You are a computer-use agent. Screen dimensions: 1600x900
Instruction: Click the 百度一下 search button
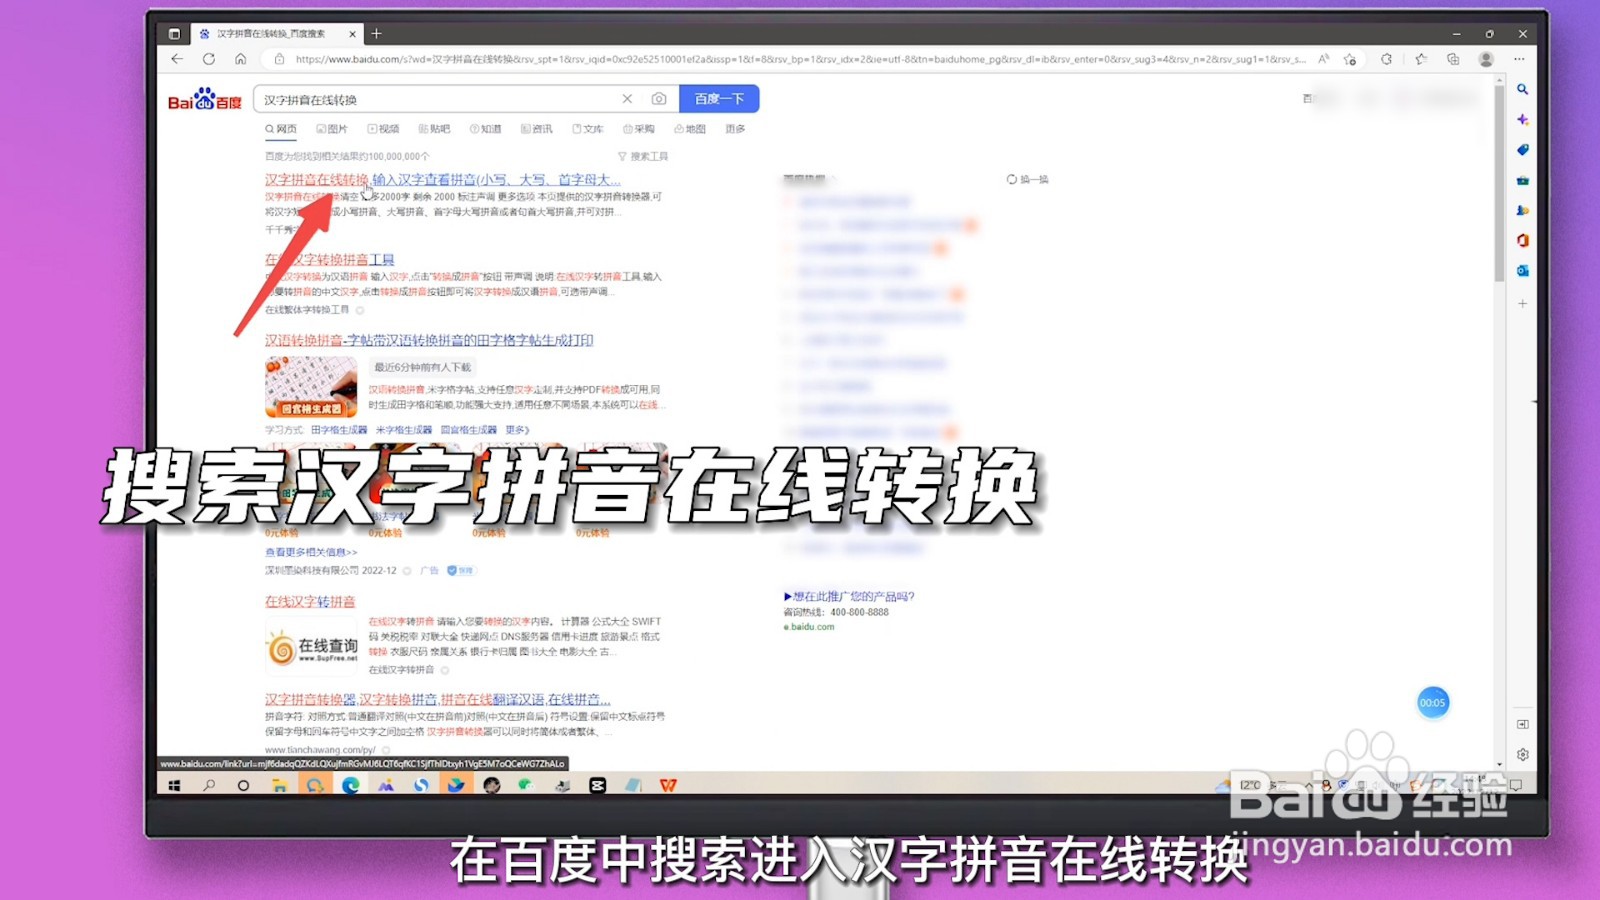pyautogui.click(x=719, y=99)
